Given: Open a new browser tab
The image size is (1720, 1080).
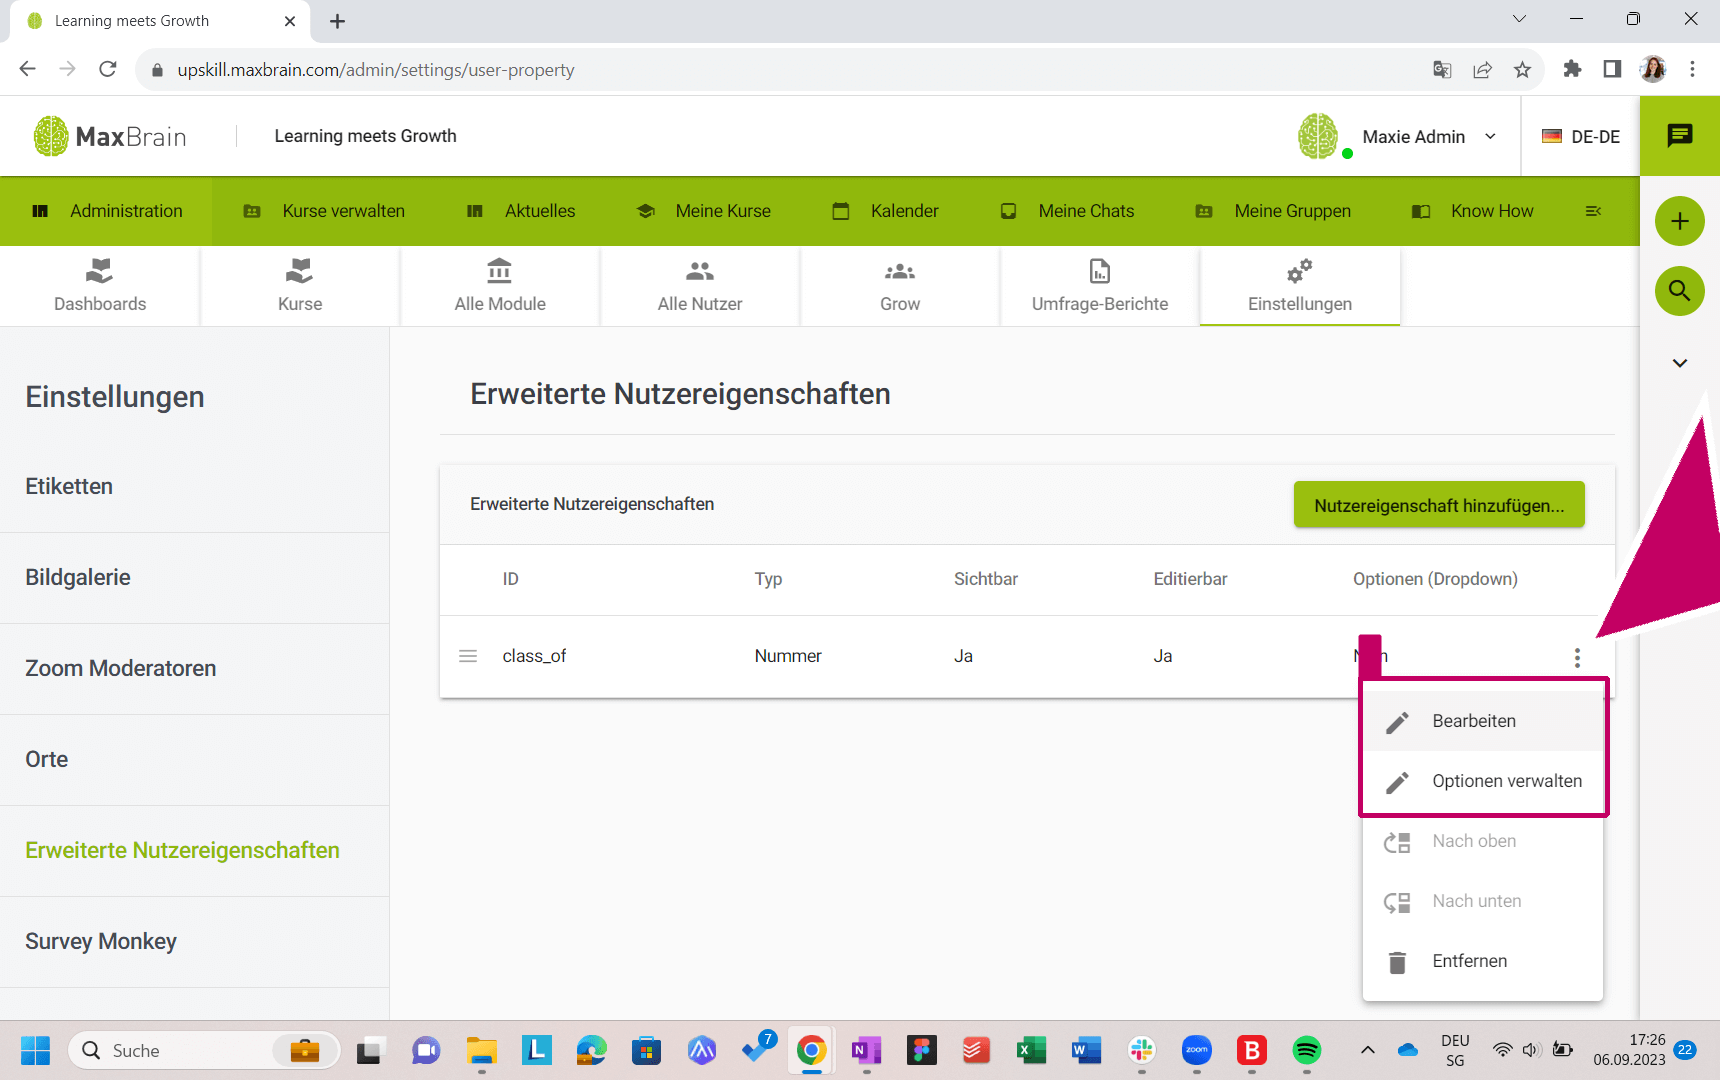Looking at the screenshot, I should 338,21.
